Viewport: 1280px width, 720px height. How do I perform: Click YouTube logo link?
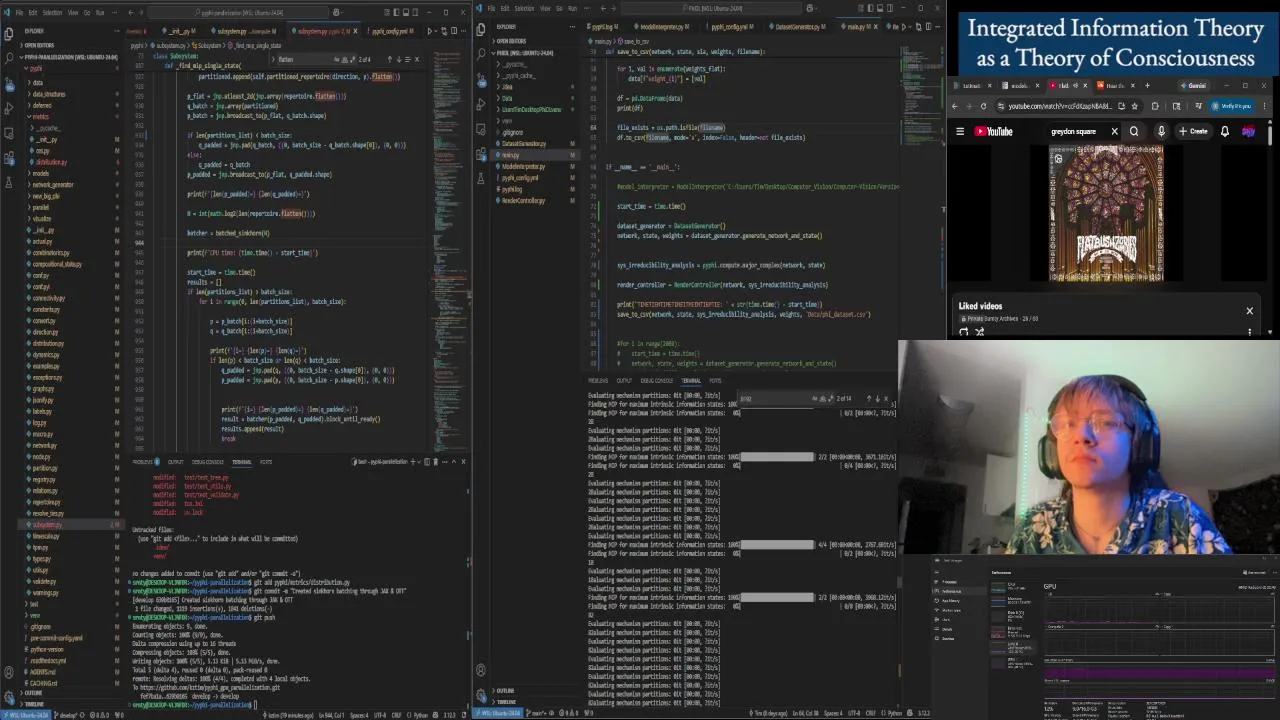pos(993,131)
